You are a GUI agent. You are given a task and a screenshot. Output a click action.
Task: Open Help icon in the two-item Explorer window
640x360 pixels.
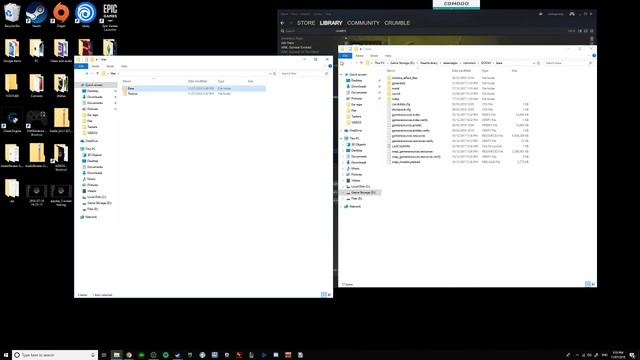coord(330,66)
